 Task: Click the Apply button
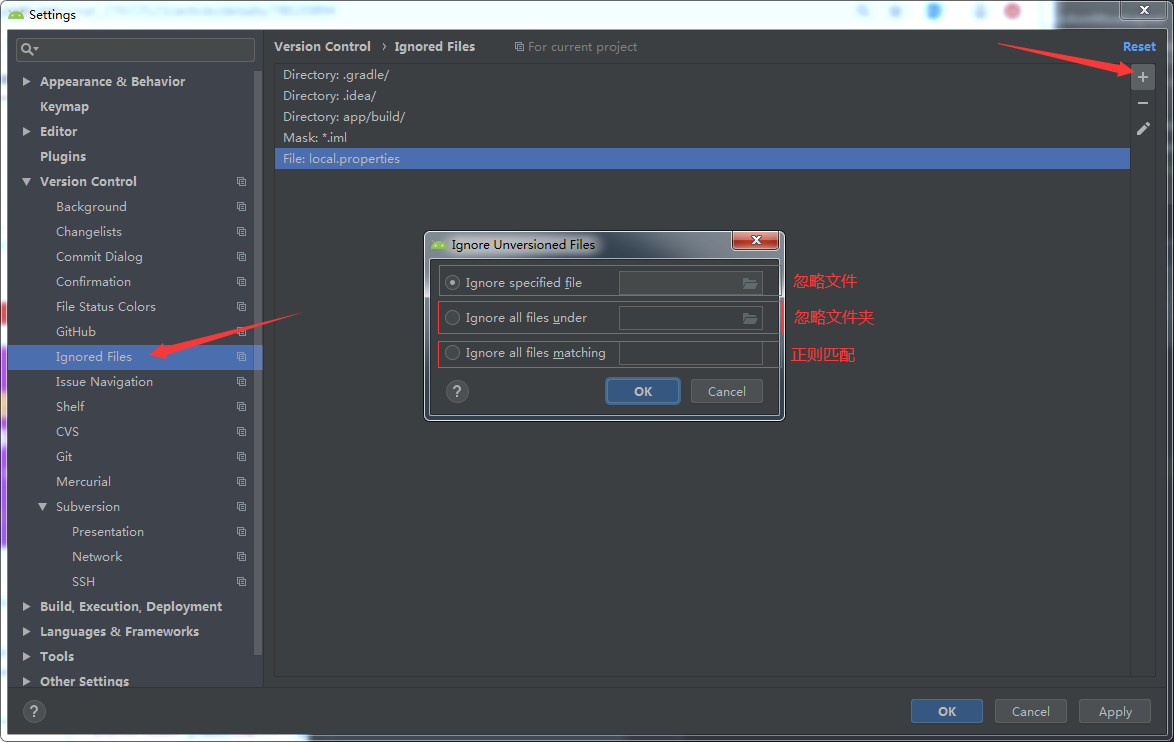point(1114,711)
